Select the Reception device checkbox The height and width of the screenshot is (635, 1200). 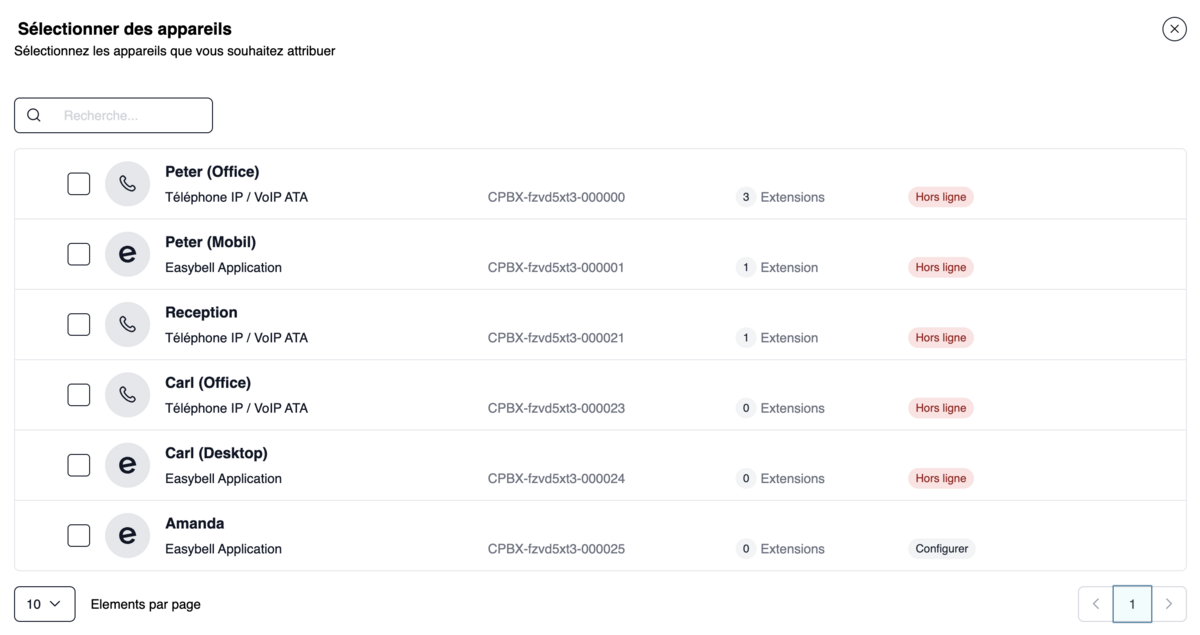(79, 324)
